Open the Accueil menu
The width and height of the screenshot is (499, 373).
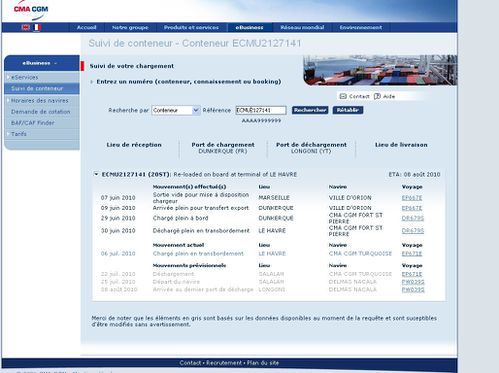(86, 27)
